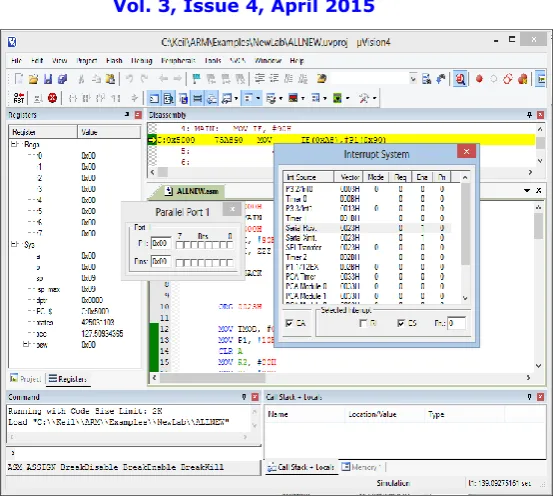Click the Pri. input field in Interrupt System
Image resolution: width=553 pixels, height=496 pixels.
coord(456,323)
